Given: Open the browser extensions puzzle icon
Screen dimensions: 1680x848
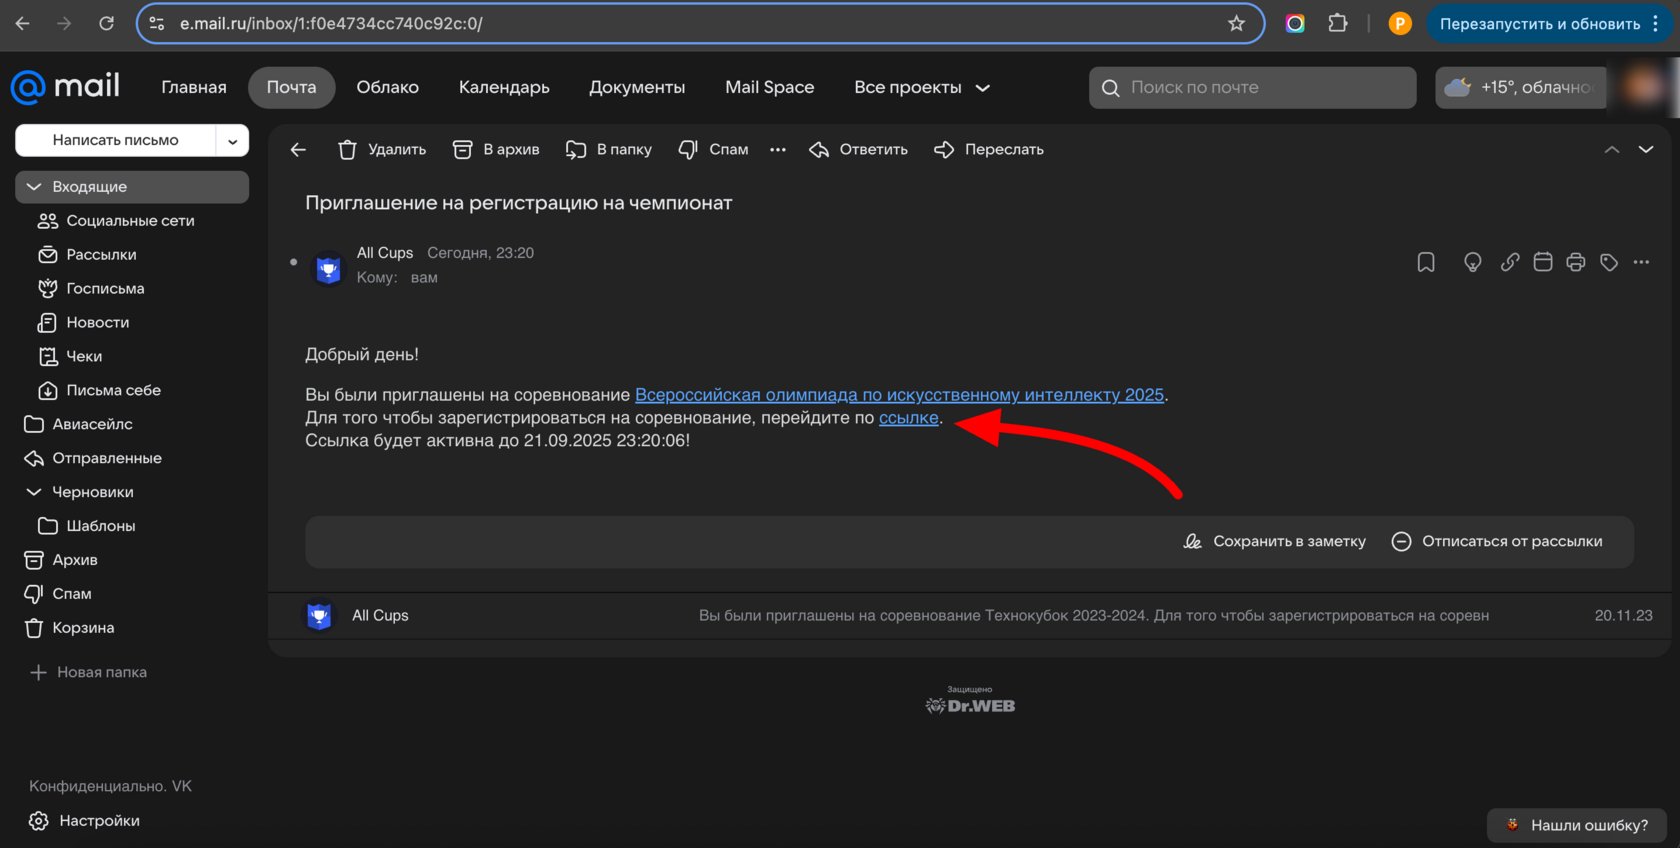Looking at the screenshot, I should pos(1338,23).
